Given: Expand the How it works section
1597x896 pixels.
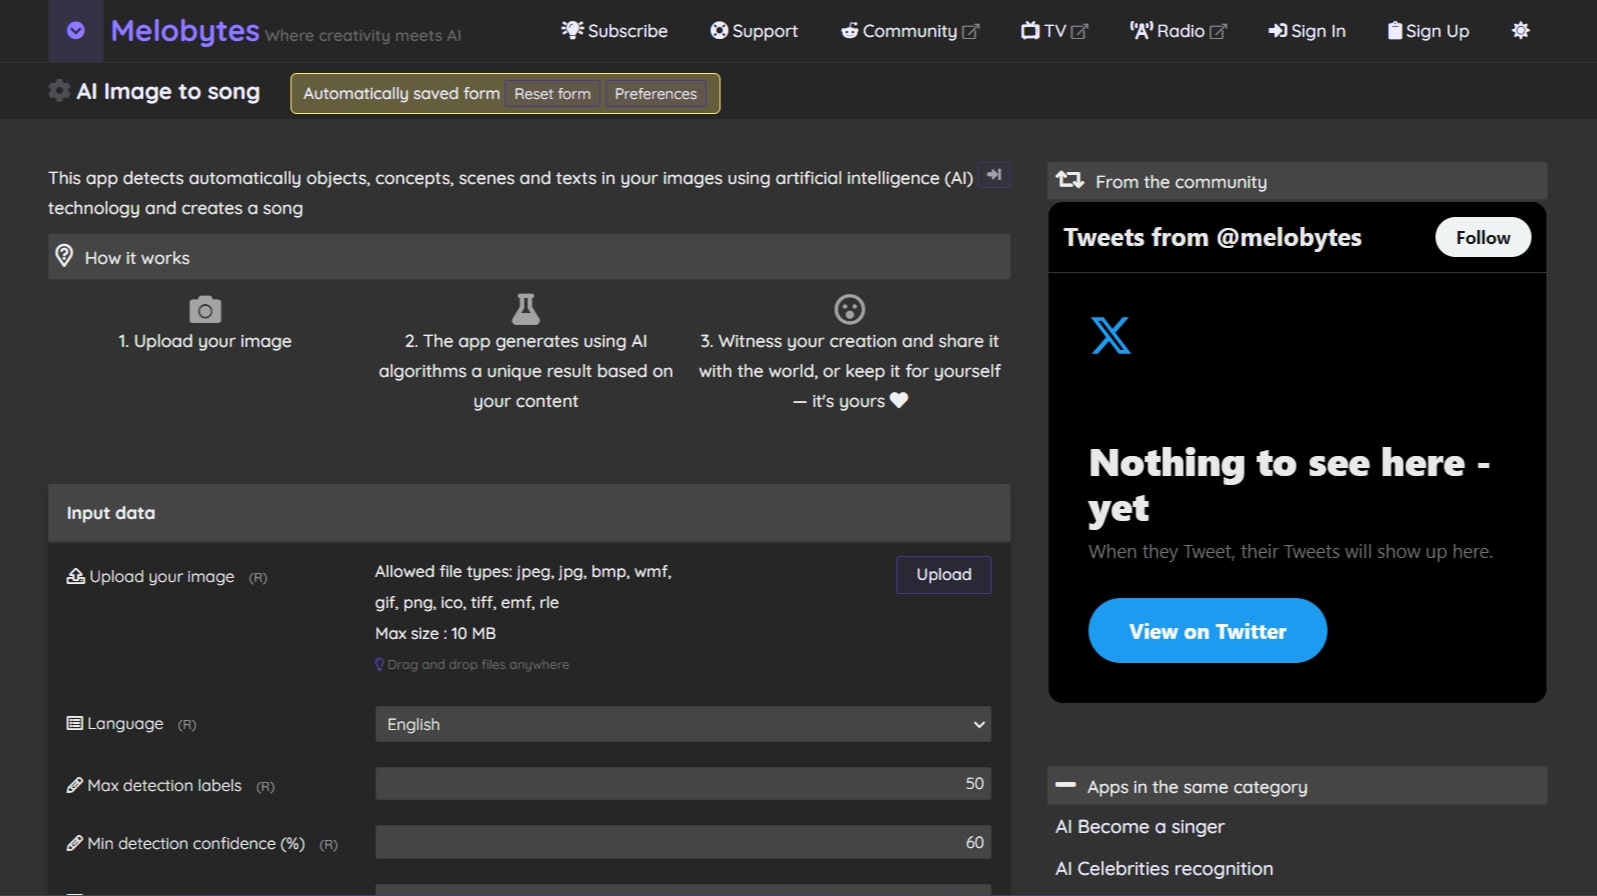Looking at the screenshot, I should pos(137,257).
